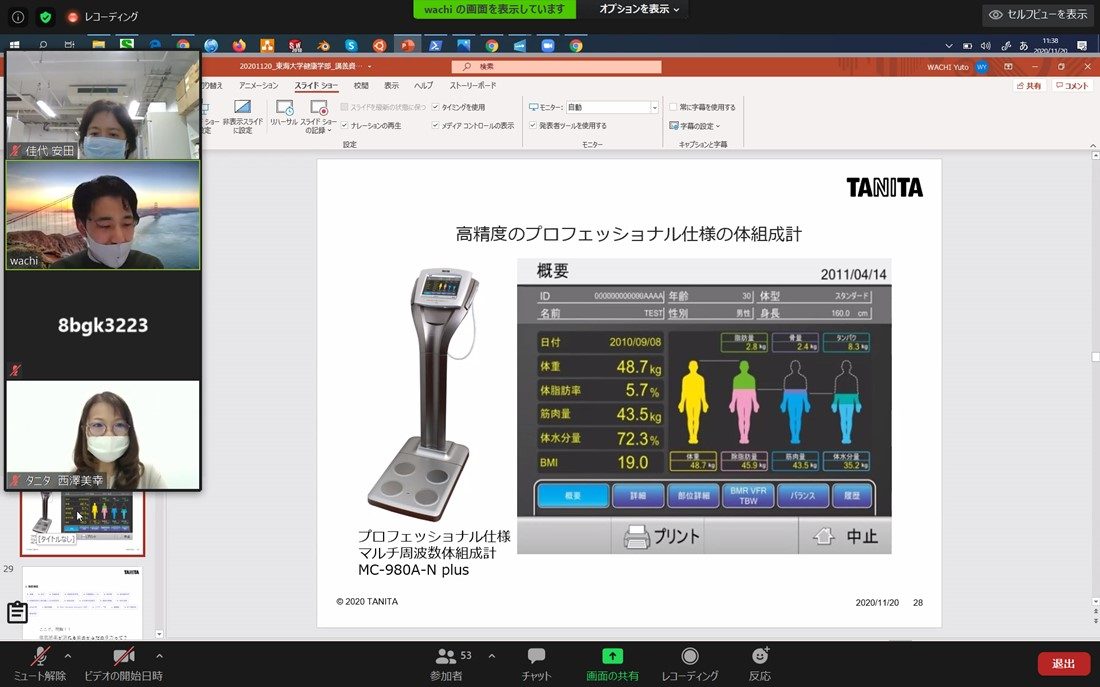Screen dimensions: 1100x687
Task: Click the PowerPoint 検索 search field
Action: click(x=556, y=67)
